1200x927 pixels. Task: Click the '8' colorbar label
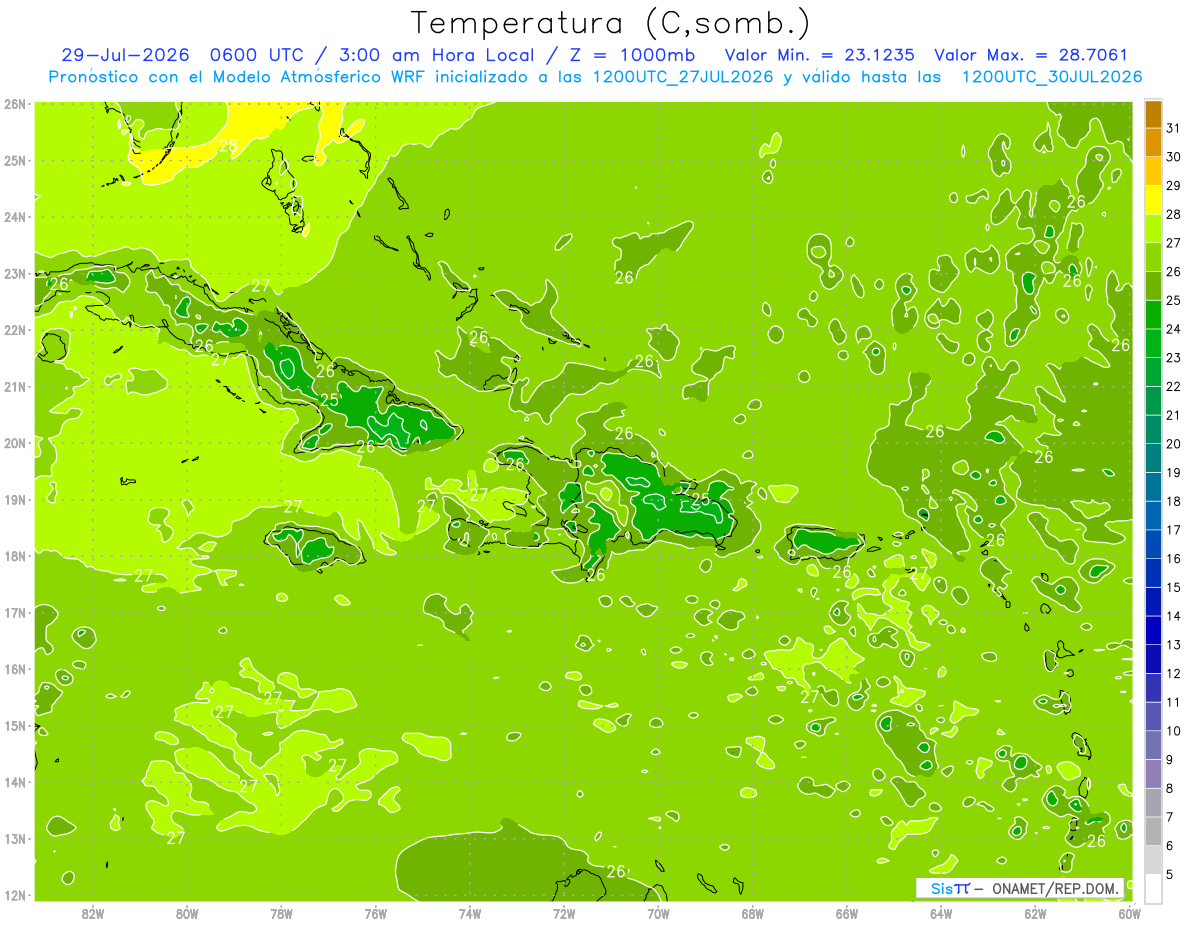[x=1171, y=787]
